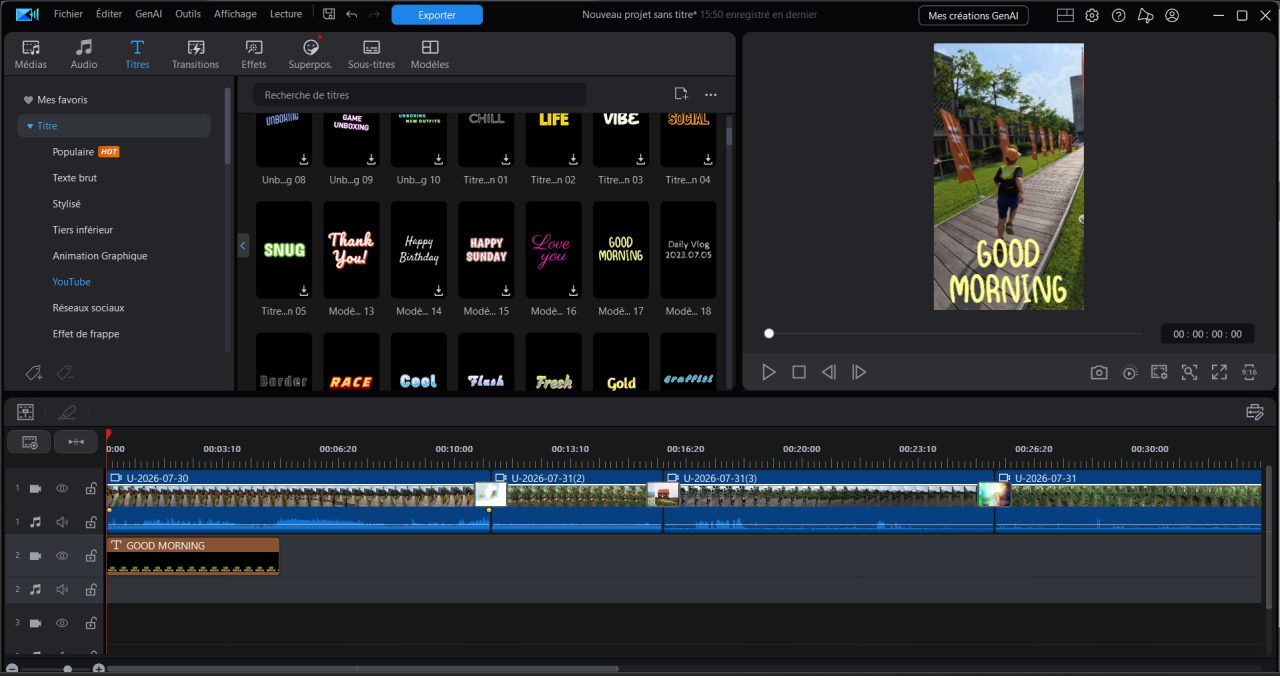Download the Happy Birthday title template
Screen dimensions: 1280x676
(x=438, y=290)
